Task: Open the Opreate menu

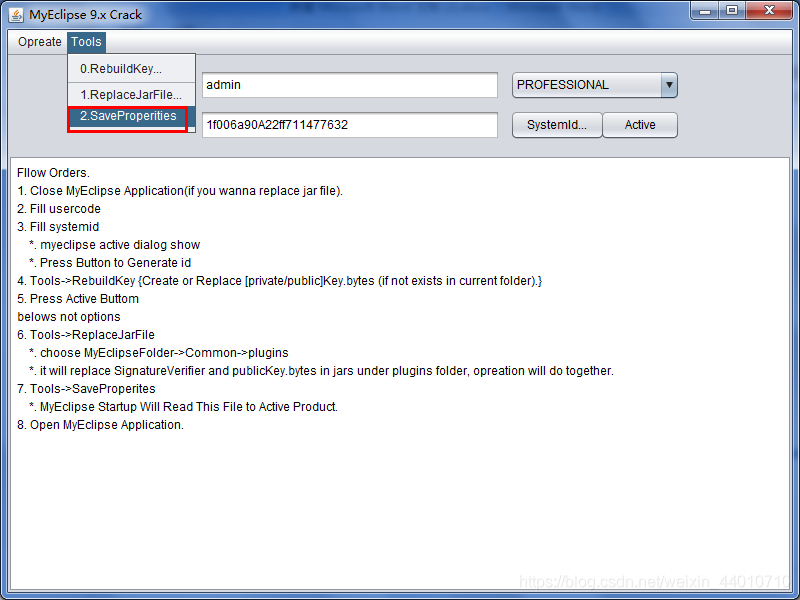Action: [x=39, y=42]
